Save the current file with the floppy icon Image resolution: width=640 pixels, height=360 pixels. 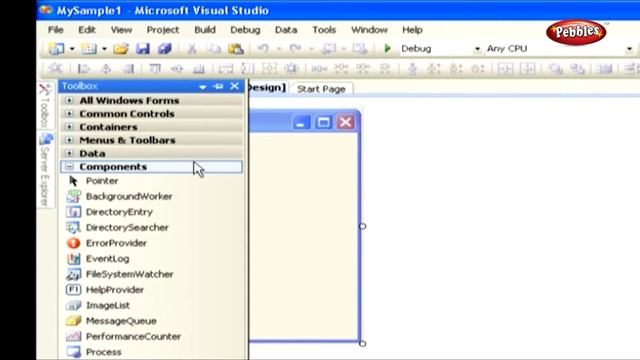142,49
